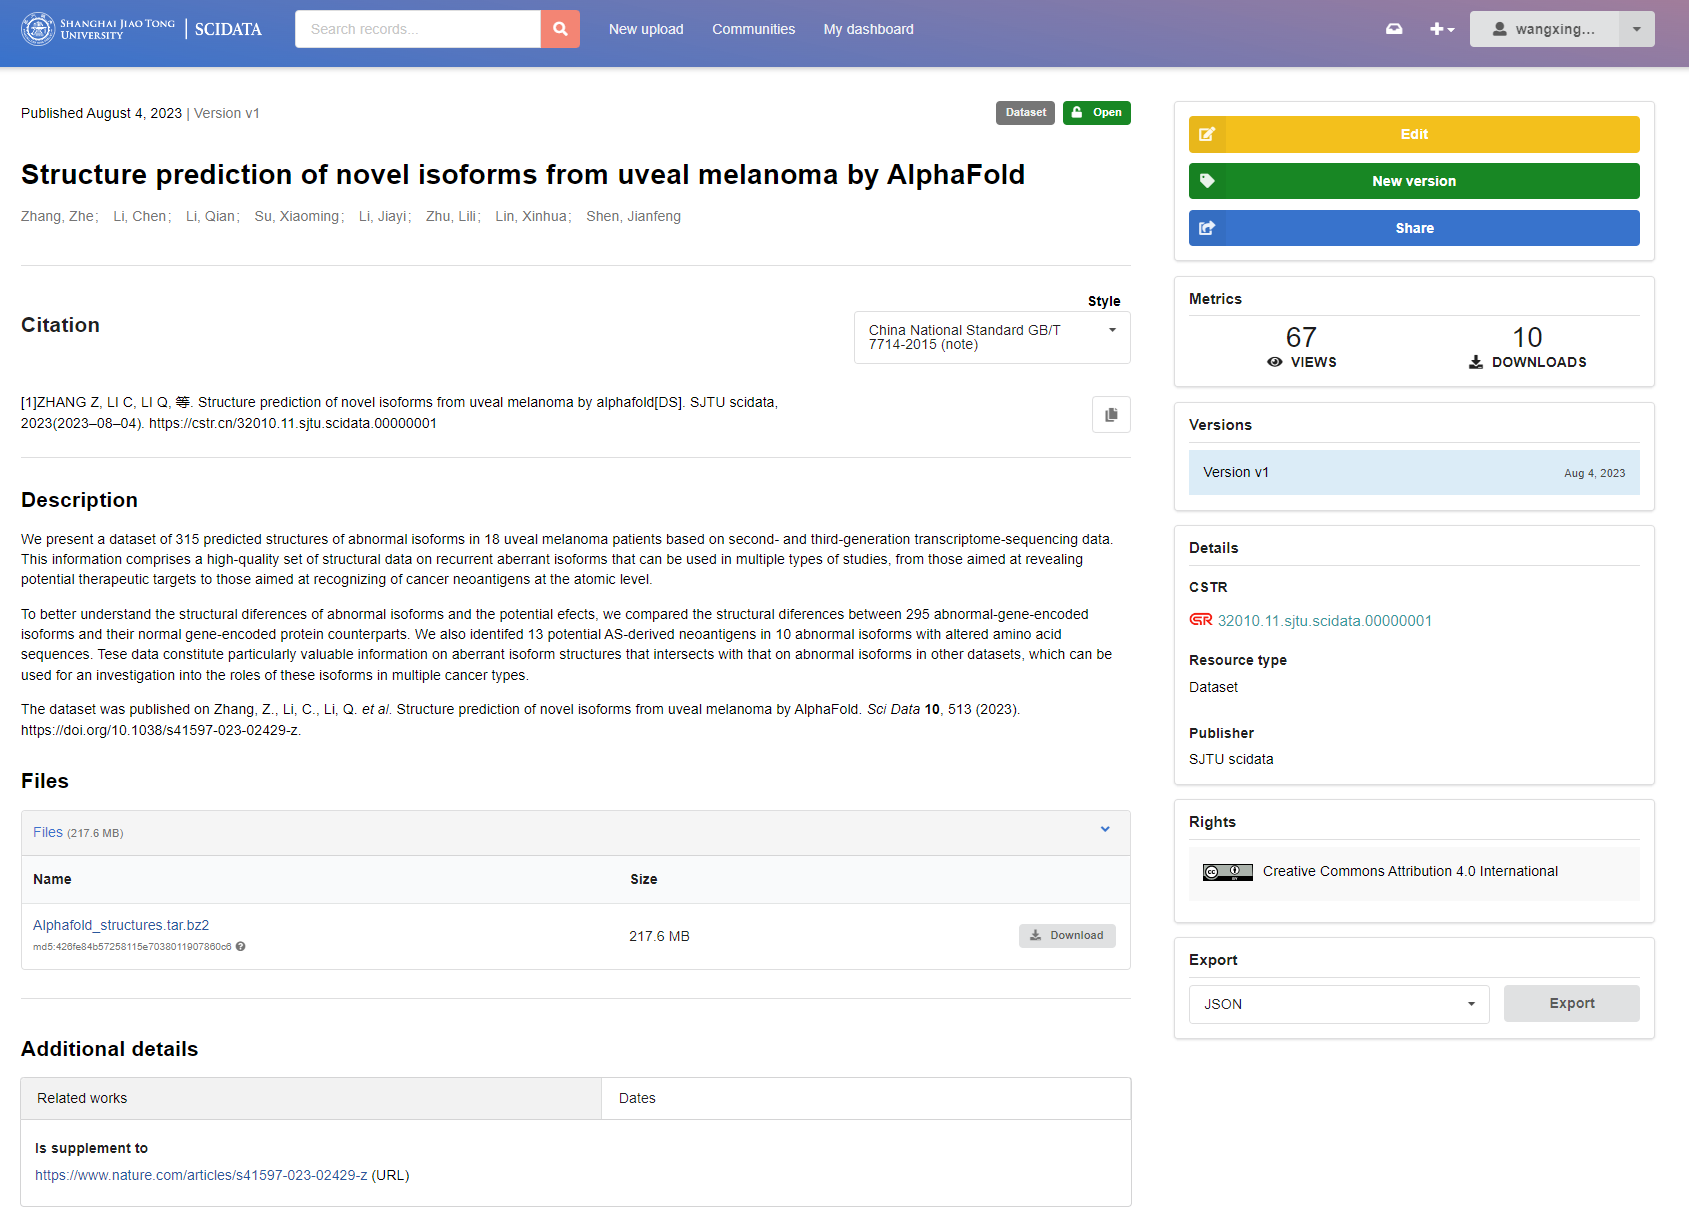Click author Zhang, Zhe
Image resolution: width=1689 pixels, height=1218 pixels.
click(58, 216)
